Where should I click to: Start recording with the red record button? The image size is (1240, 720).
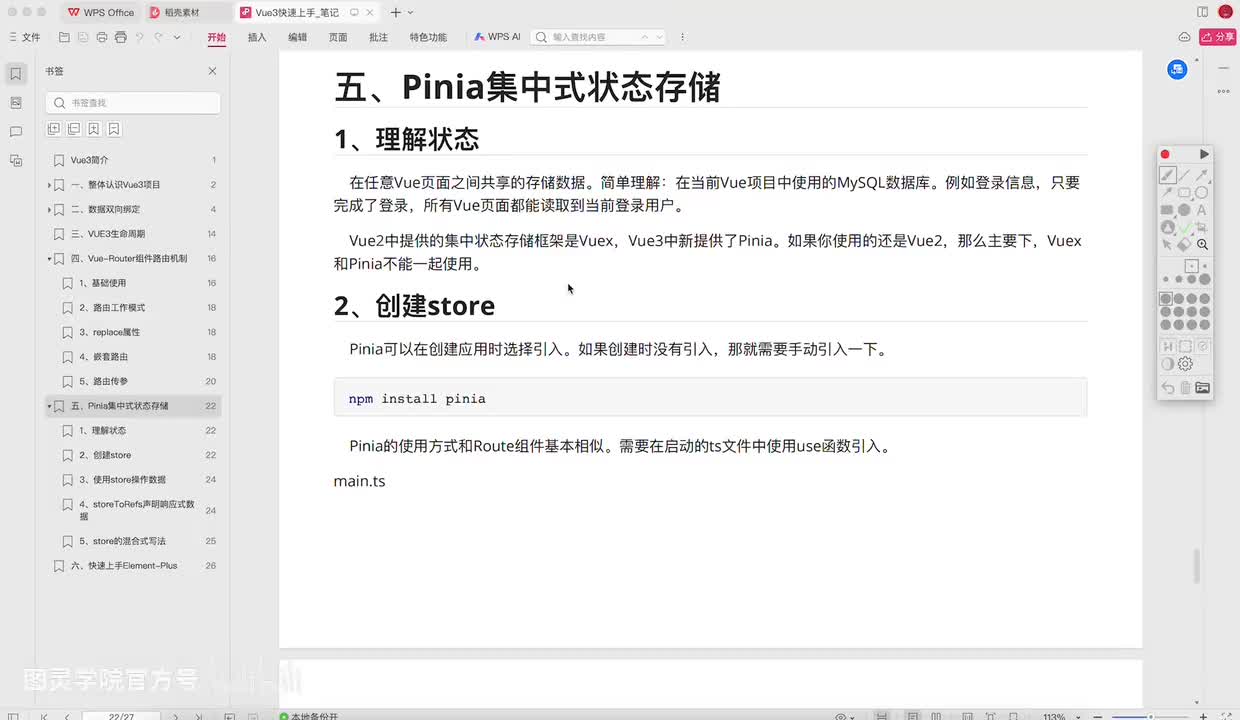pyautogui.click(x=1165, y=154)
